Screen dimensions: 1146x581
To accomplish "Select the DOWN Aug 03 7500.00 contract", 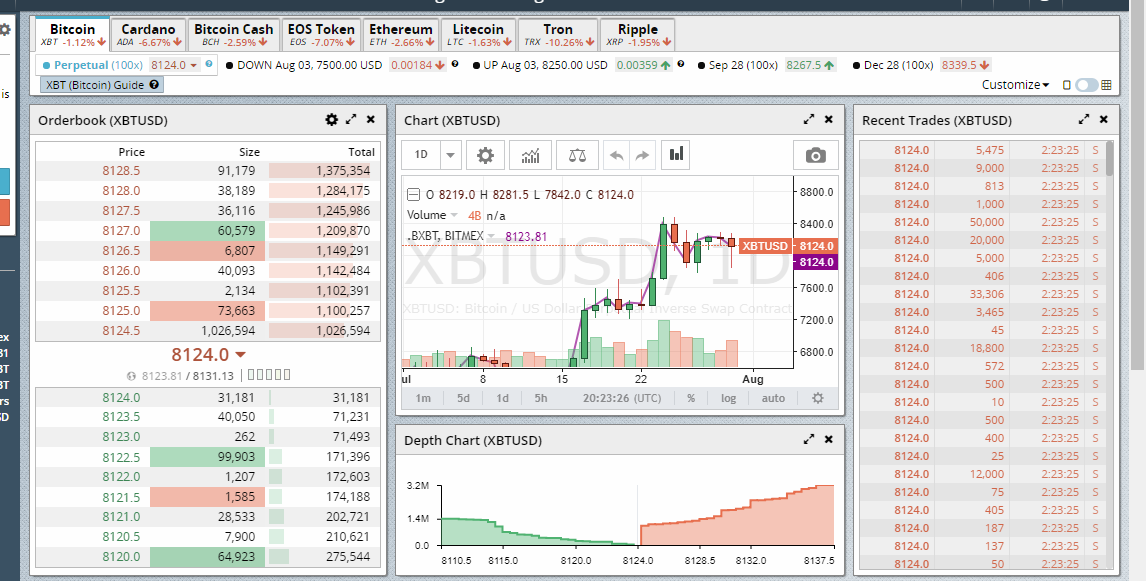I will click(310, 65).
